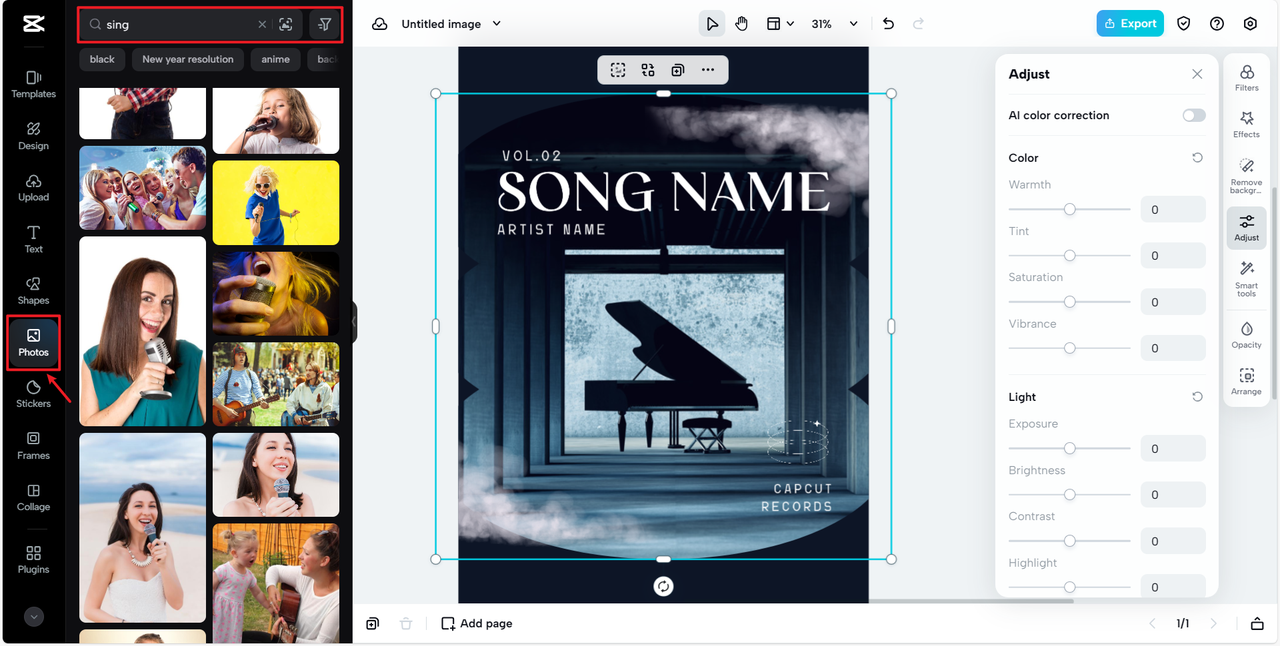The image size is (1280, 646).
Task: Open the Frames panel
Action: click(33, 445)
